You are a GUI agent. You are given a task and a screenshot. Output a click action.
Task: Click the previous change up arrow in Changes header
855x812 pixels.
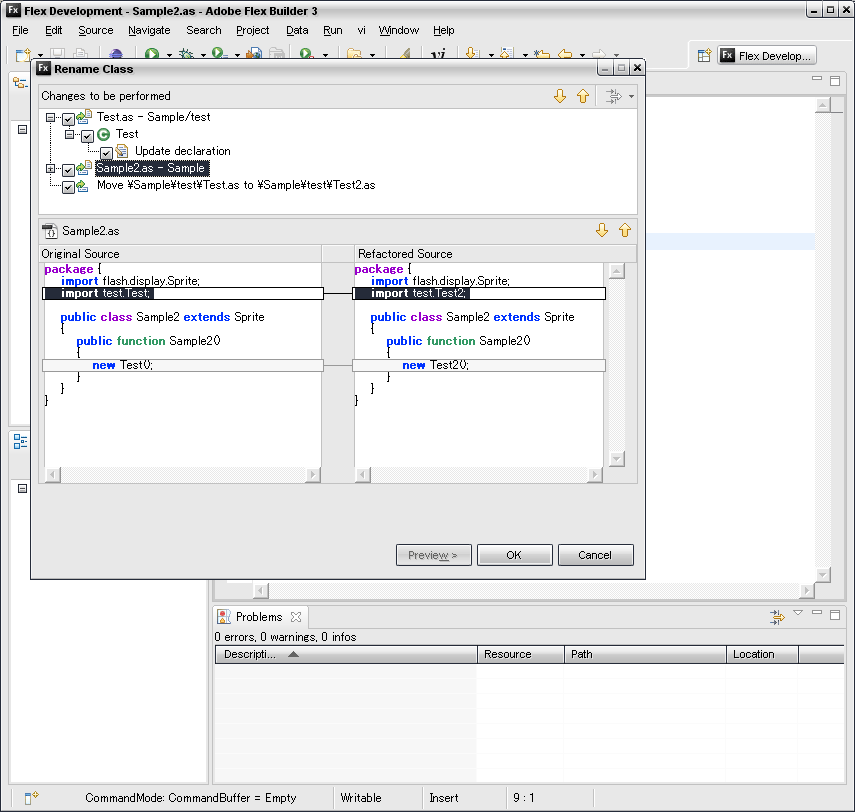pos(582,96)
